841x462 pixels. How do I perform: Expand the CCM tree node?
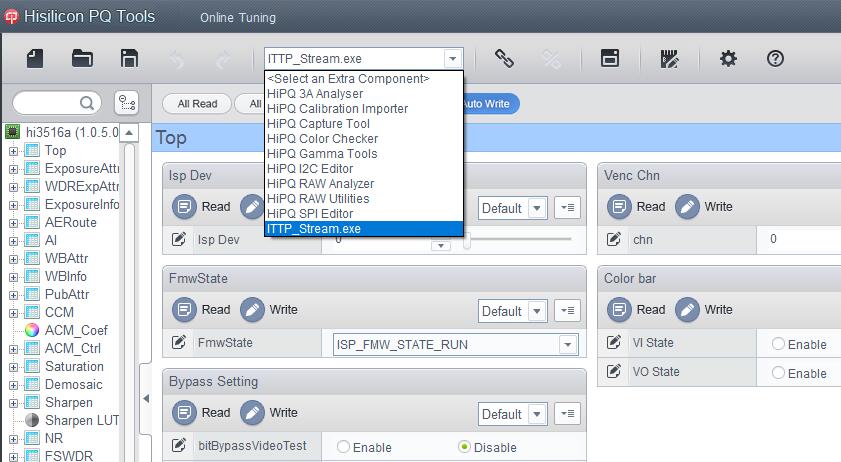(x=13, y=313)
